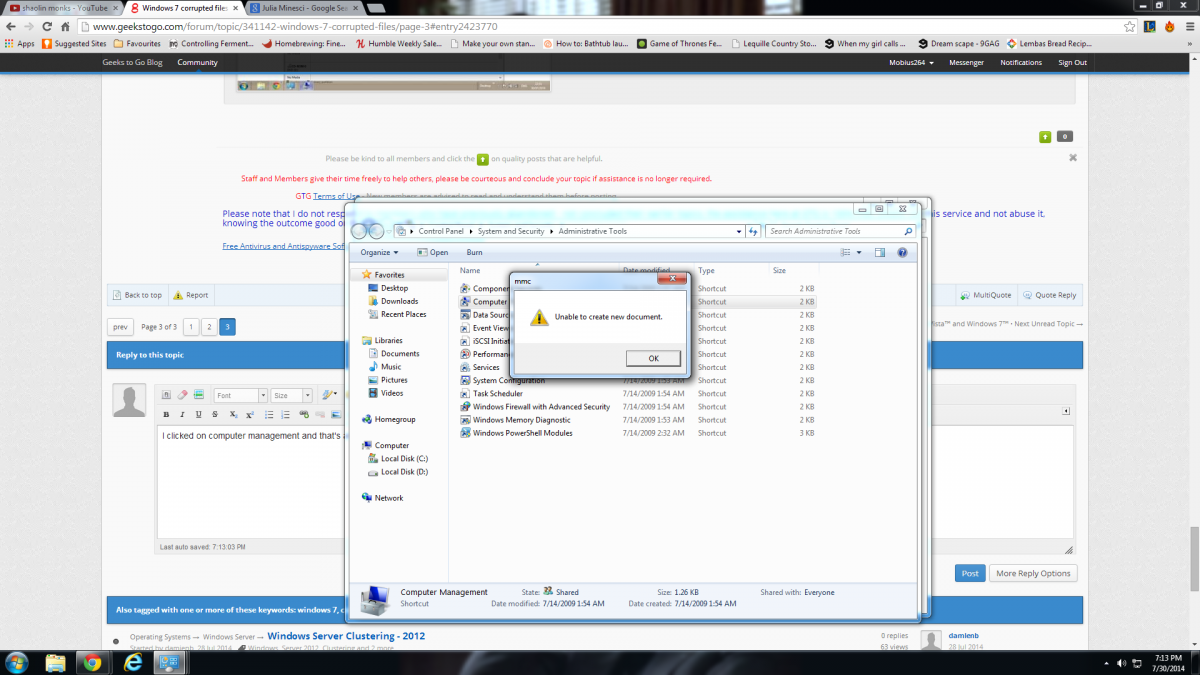Click Burn in the Explorer toolbar
The height and width of the screenshot is (675, 1200).
pos(474,252)
